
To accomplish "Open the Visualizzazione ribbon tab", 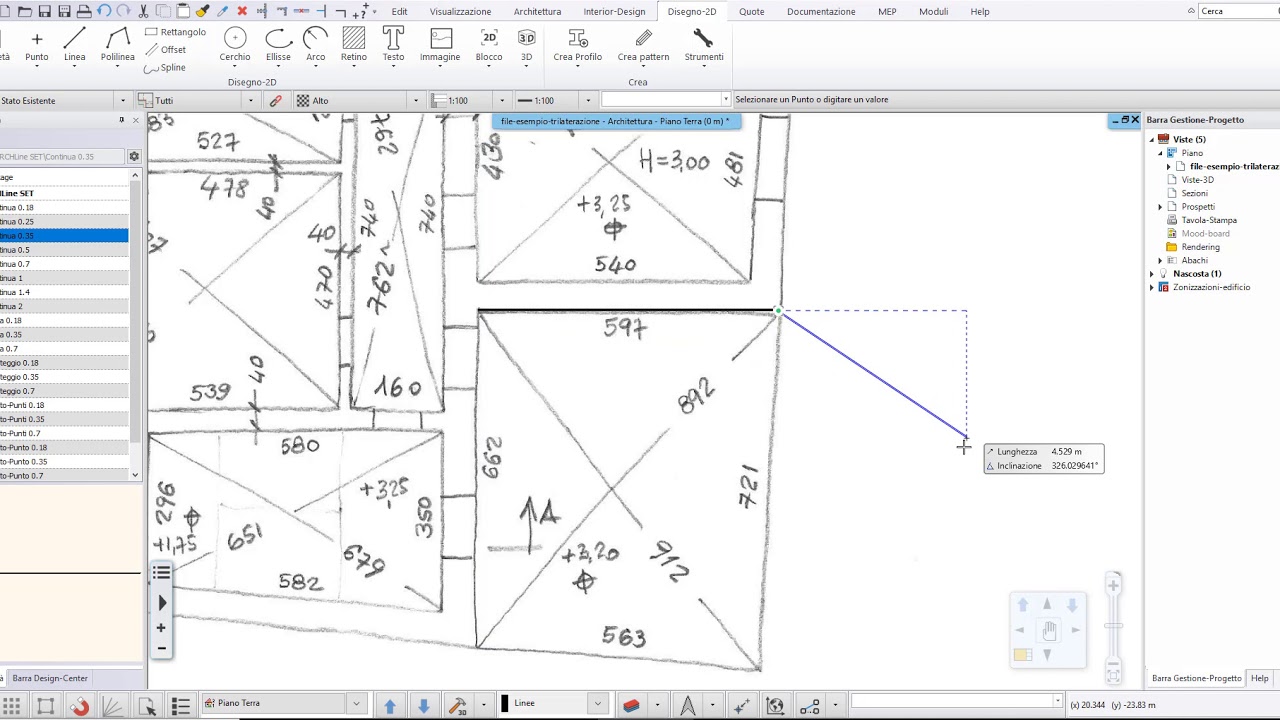I will (460, 11).
